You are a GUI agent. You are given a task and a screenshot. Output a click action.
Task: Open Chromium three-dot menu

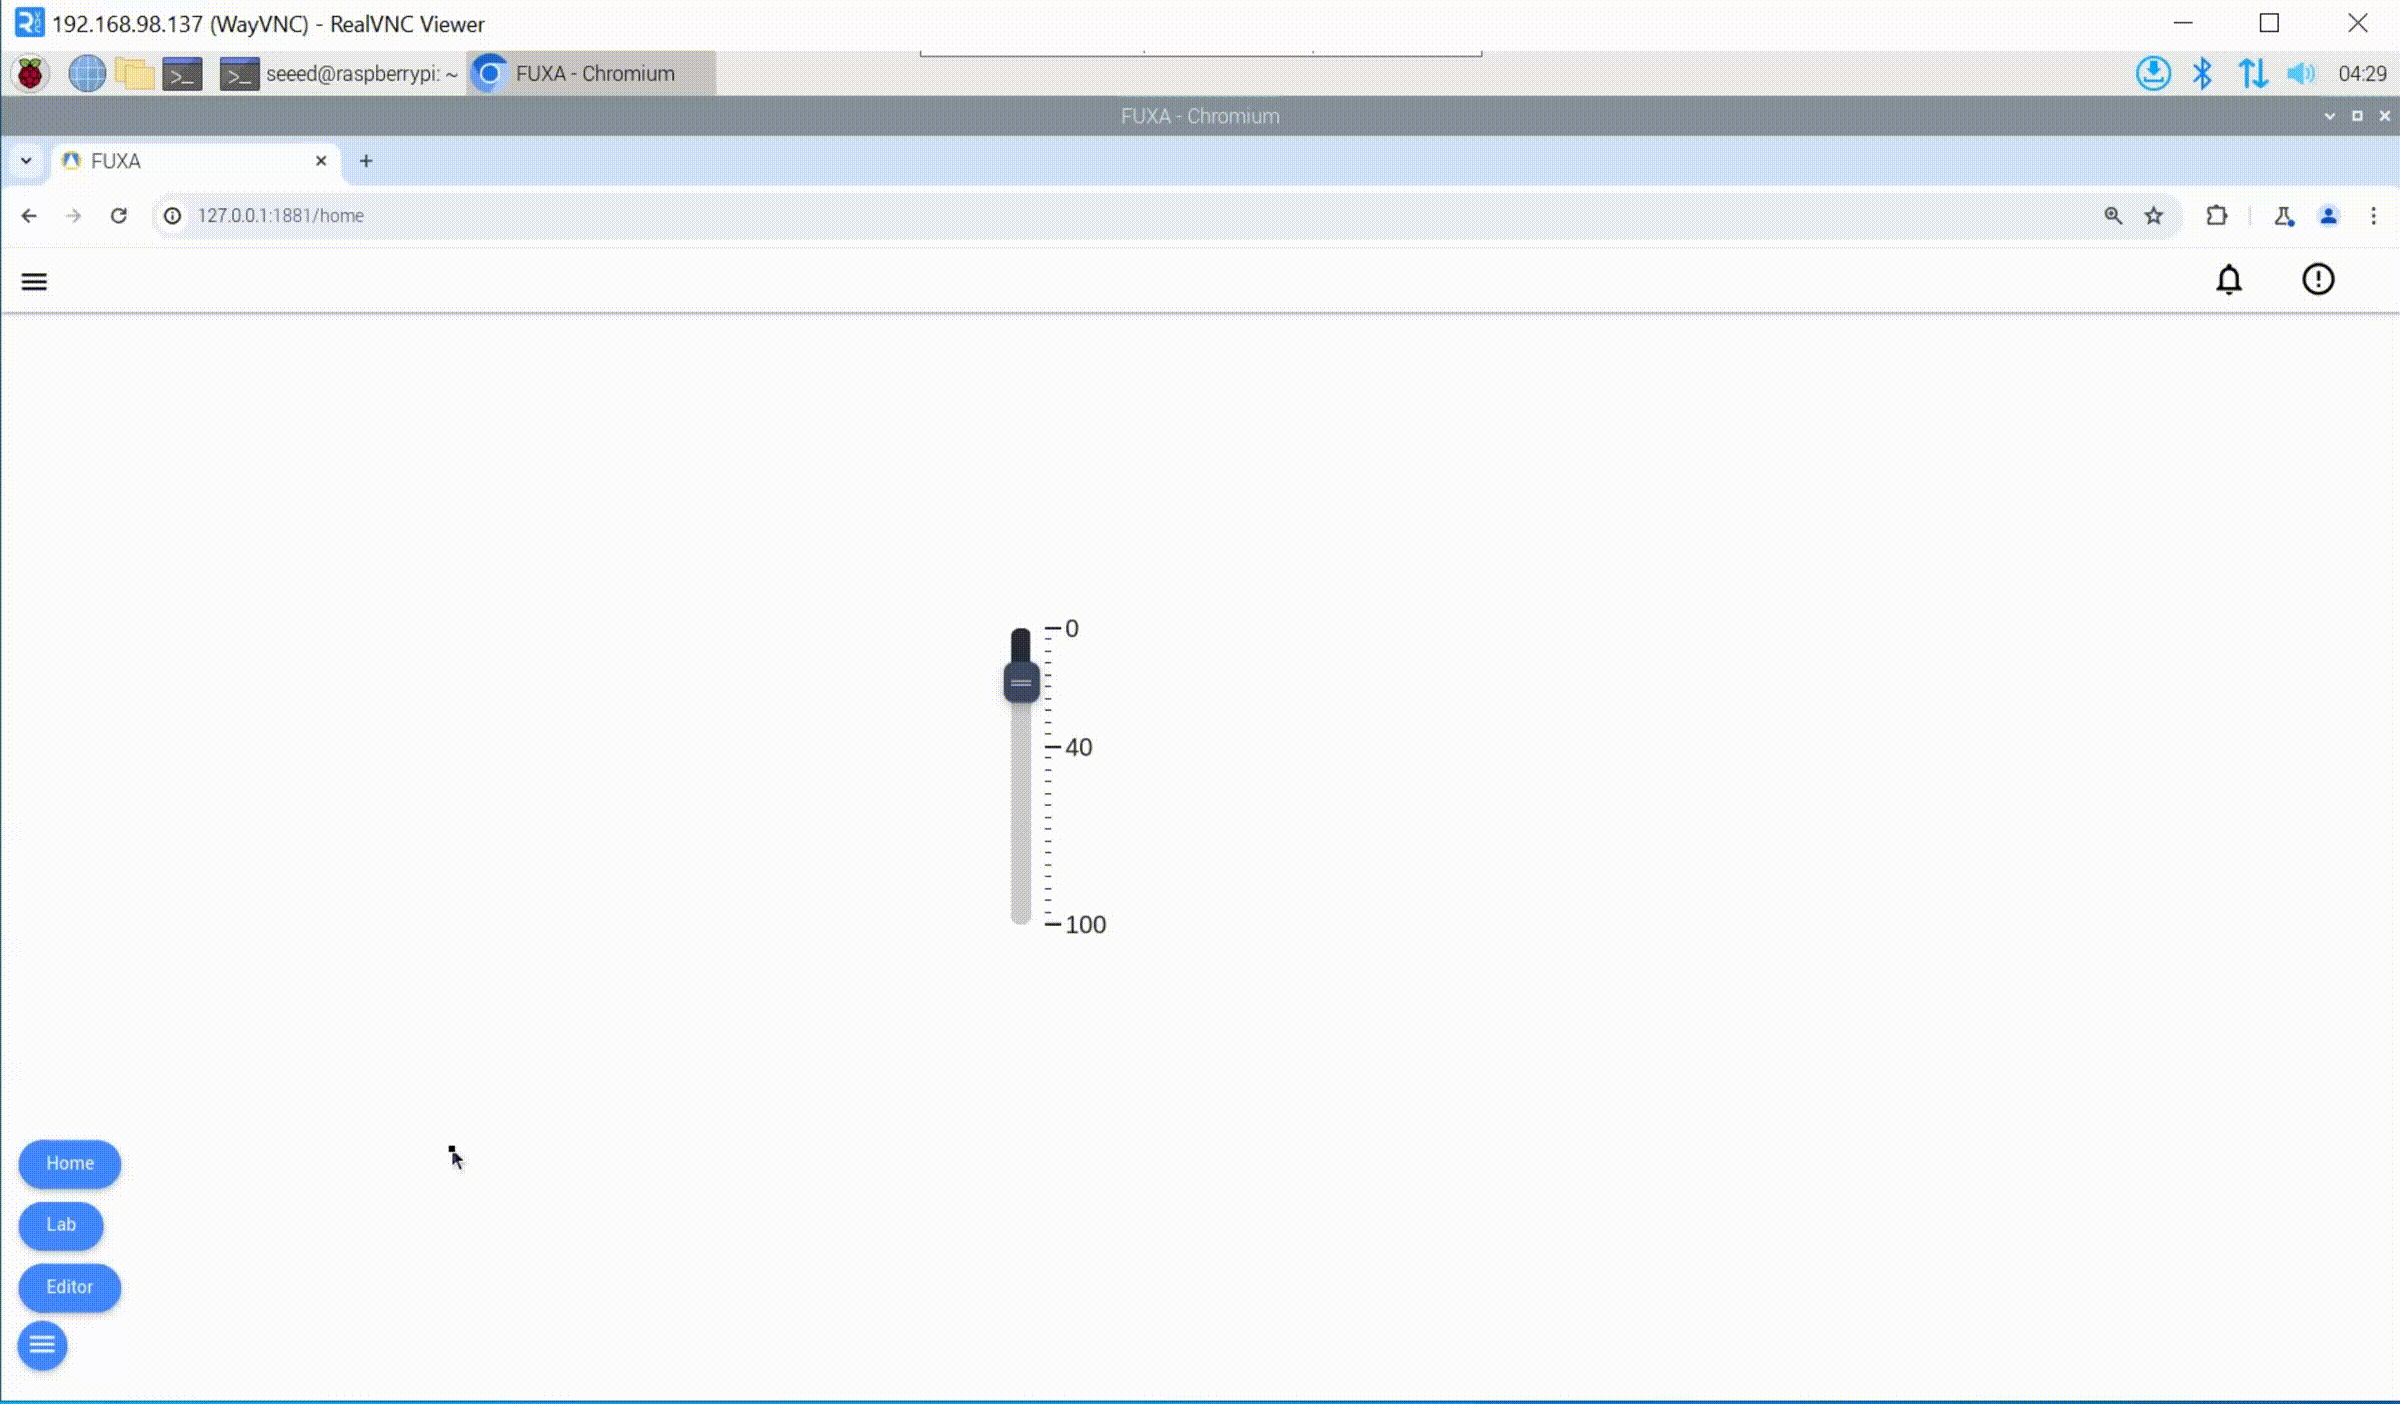click(x=2373, y=216)
